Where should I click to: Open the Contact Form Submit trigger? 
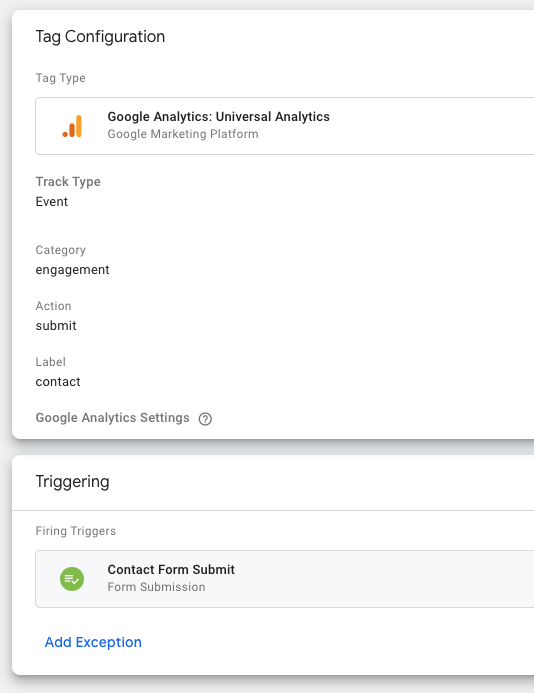(x=285, y=579)
